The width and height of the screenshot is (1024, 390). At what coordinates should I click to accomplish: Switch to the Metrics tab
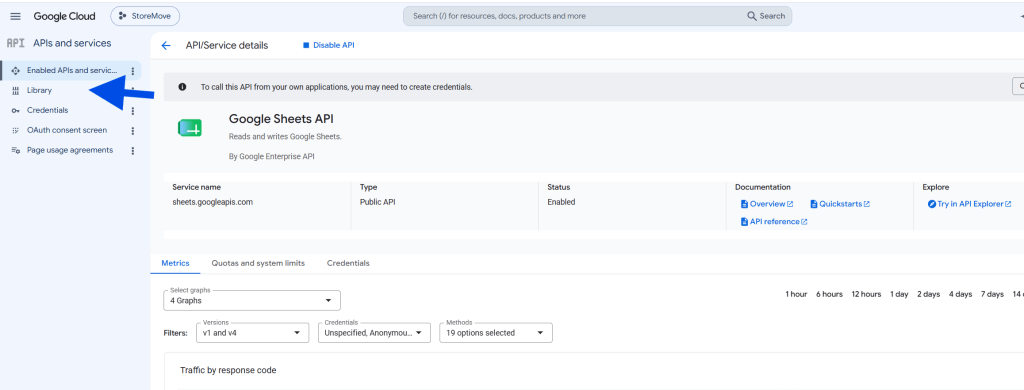(x=176, y=263)
